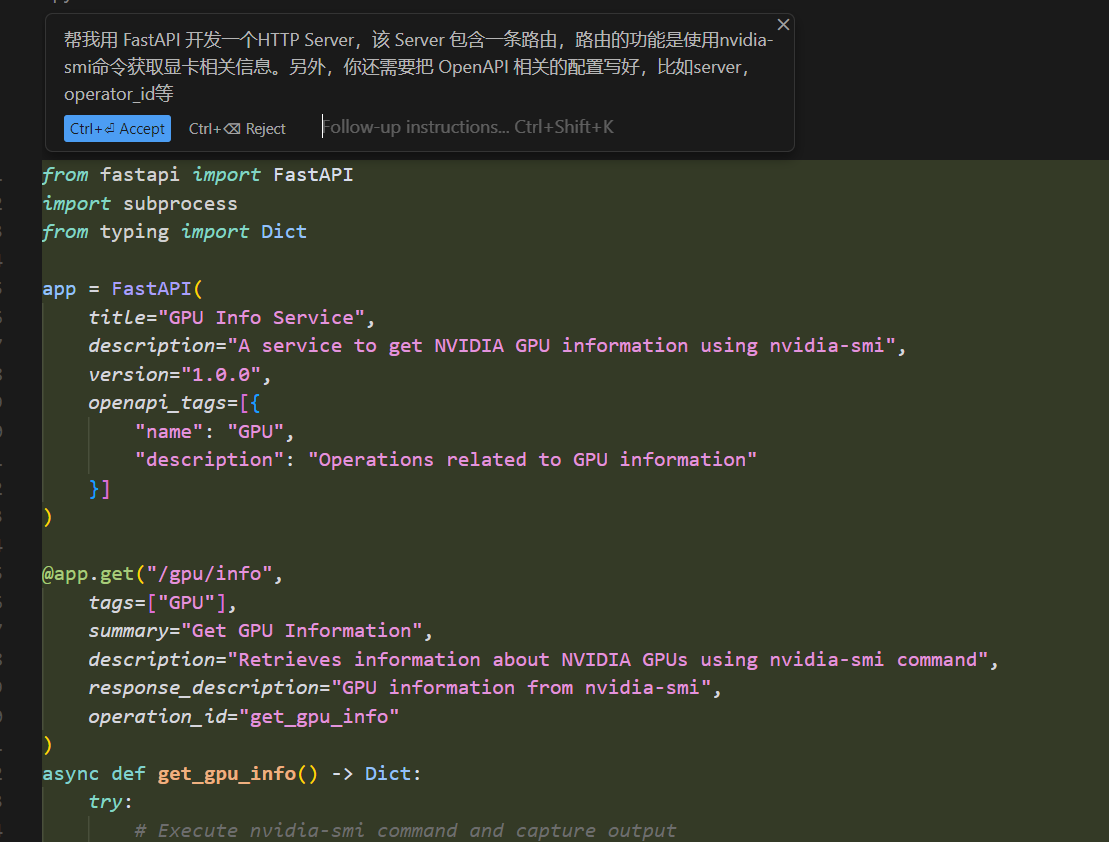Click the 'Execute nvidia-smi command' comment

point(405,831)
